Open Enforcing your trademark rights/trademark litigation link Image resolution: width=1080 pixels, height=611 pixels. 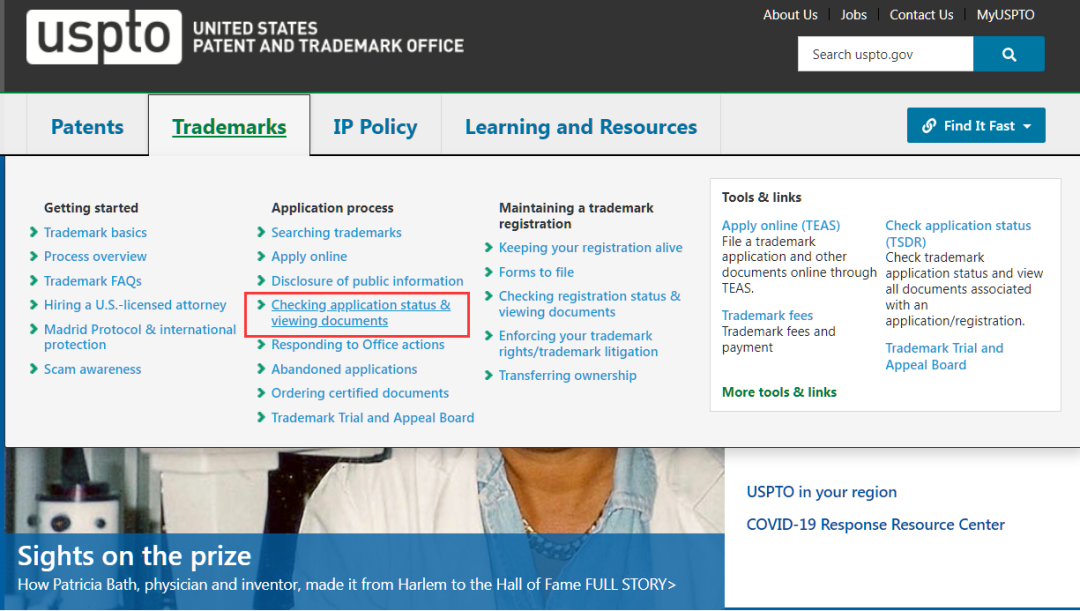pos(578,344)
